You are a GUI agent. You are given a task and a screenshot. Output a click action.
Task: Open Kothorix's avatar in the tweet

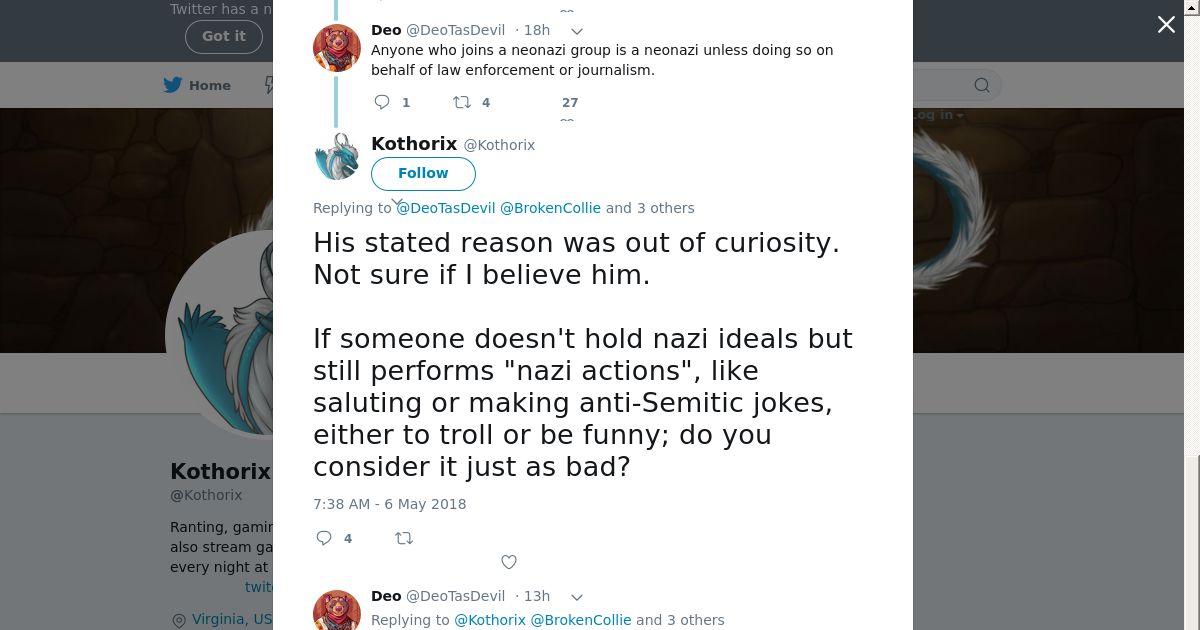click(x=337, y=157)
